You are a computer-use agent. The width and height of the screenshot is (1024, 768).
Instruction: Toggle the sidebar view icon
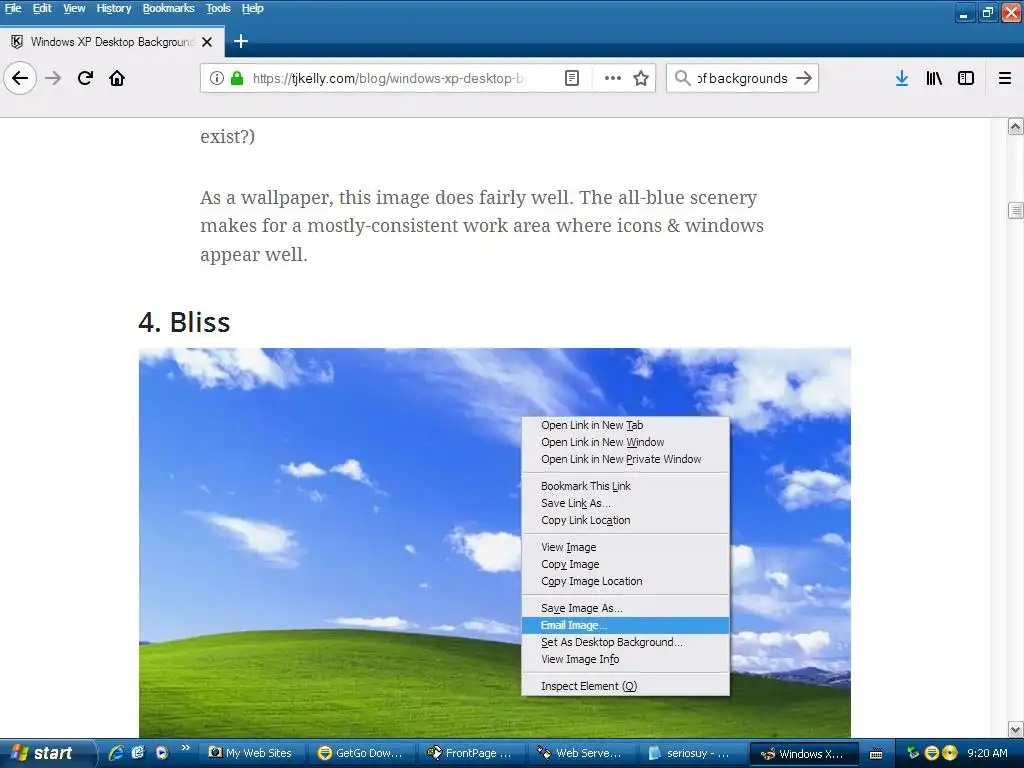click(966, 78)
